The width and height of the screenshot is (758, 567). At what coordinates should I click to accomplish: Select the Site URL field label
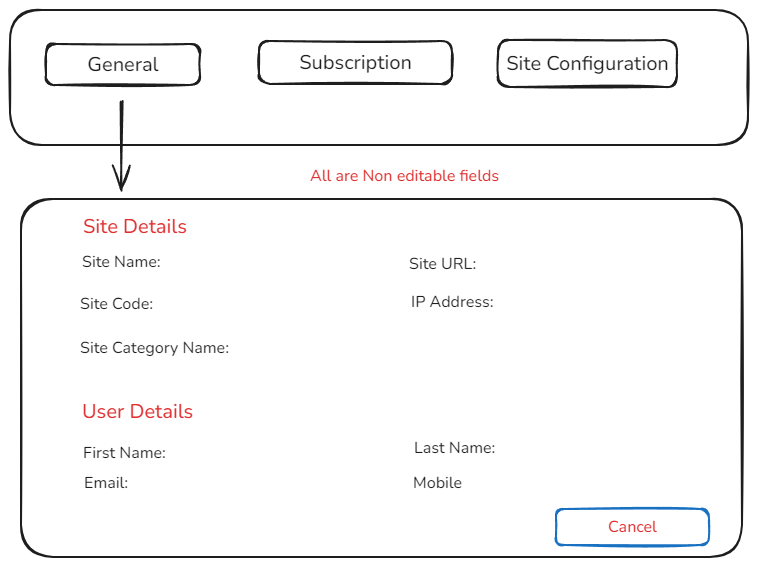tap(442, 265)
